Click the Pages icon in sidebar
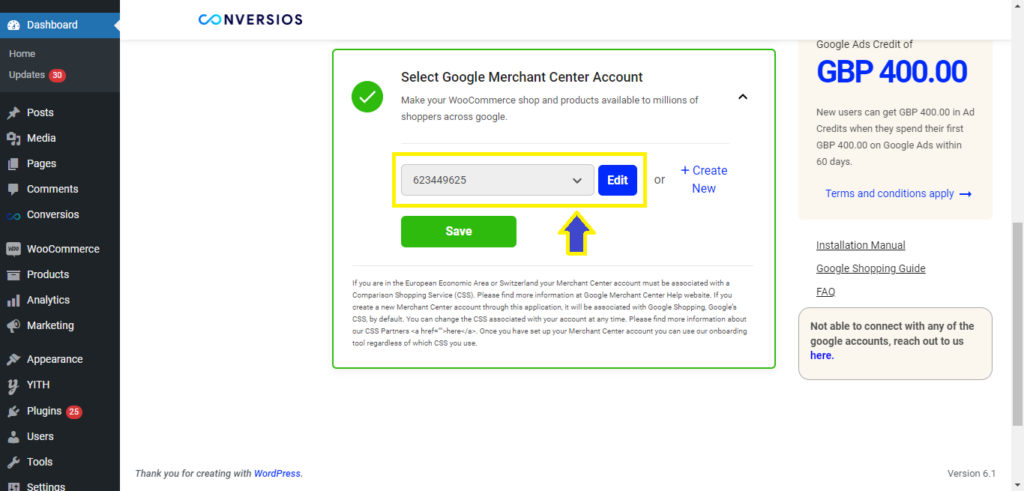This screenshot has width=1024, height=491. pos(13,164)
